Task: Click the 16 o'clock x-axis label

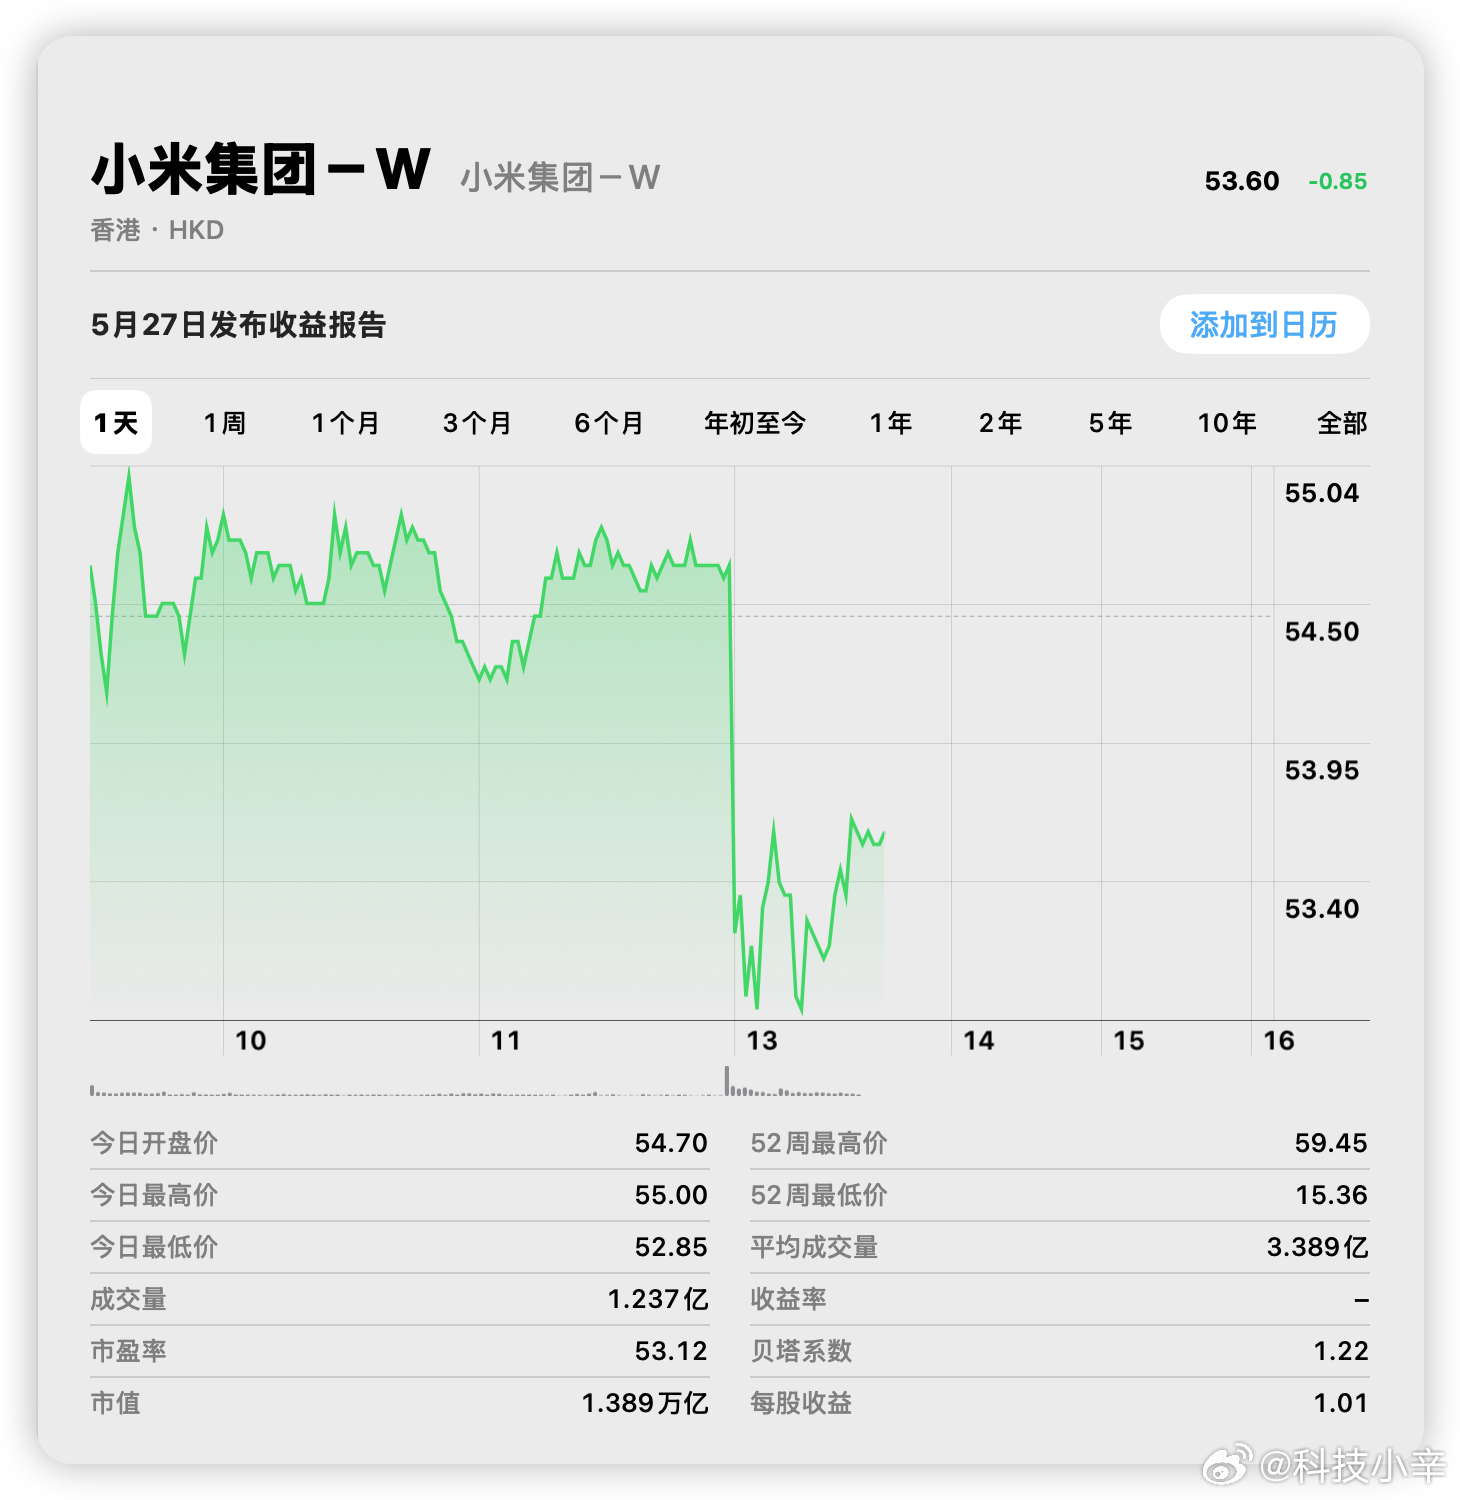Action: click(1279, 1041)
